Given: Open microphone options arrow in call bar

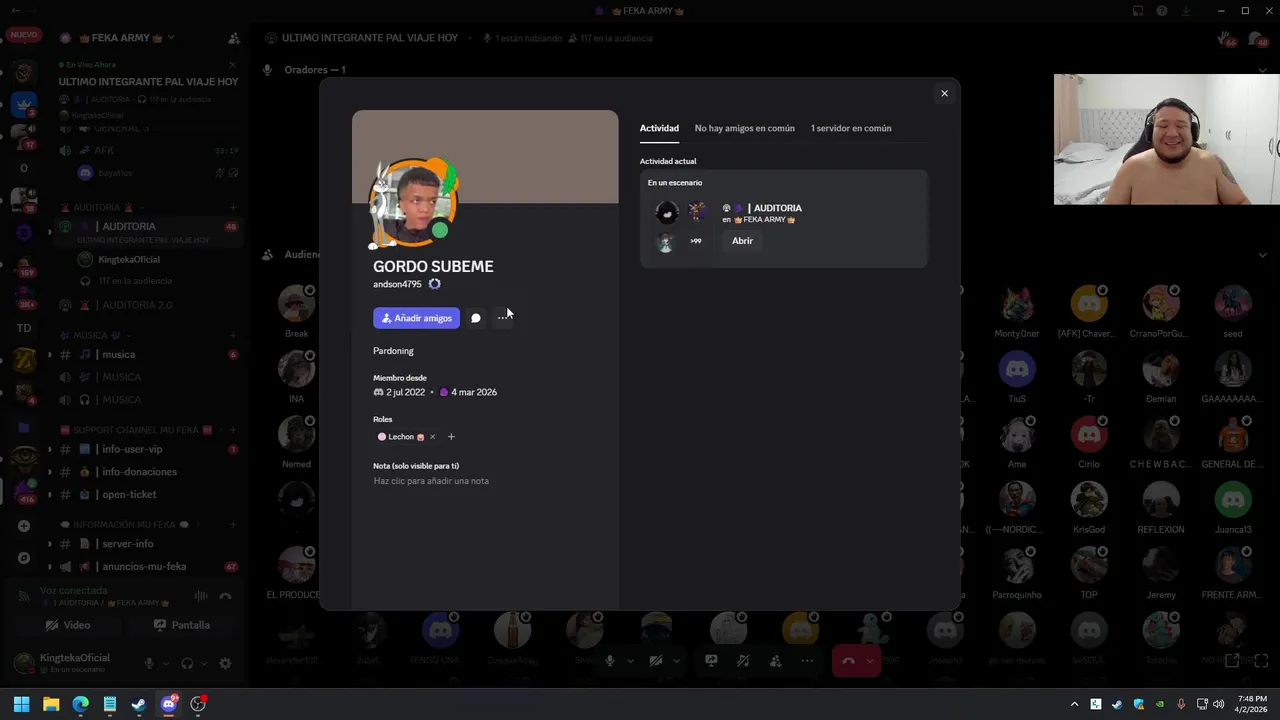Looking at the screenshot, I should [x=630, y=661].
